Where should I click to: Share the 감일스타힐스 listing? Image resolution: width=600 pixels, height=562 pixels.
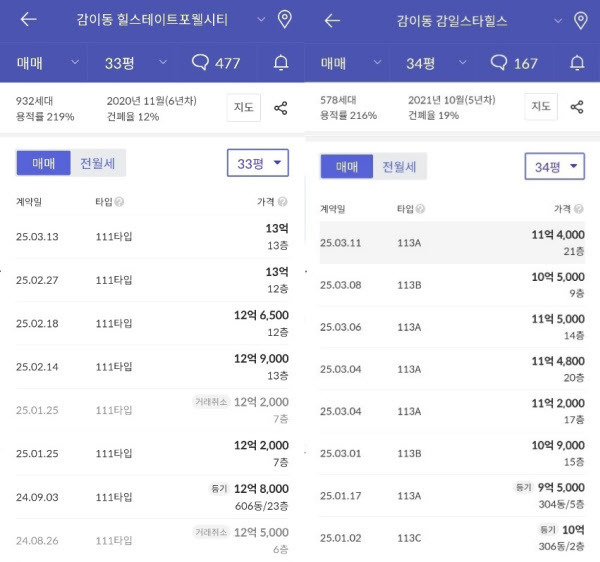coord(577,107)
